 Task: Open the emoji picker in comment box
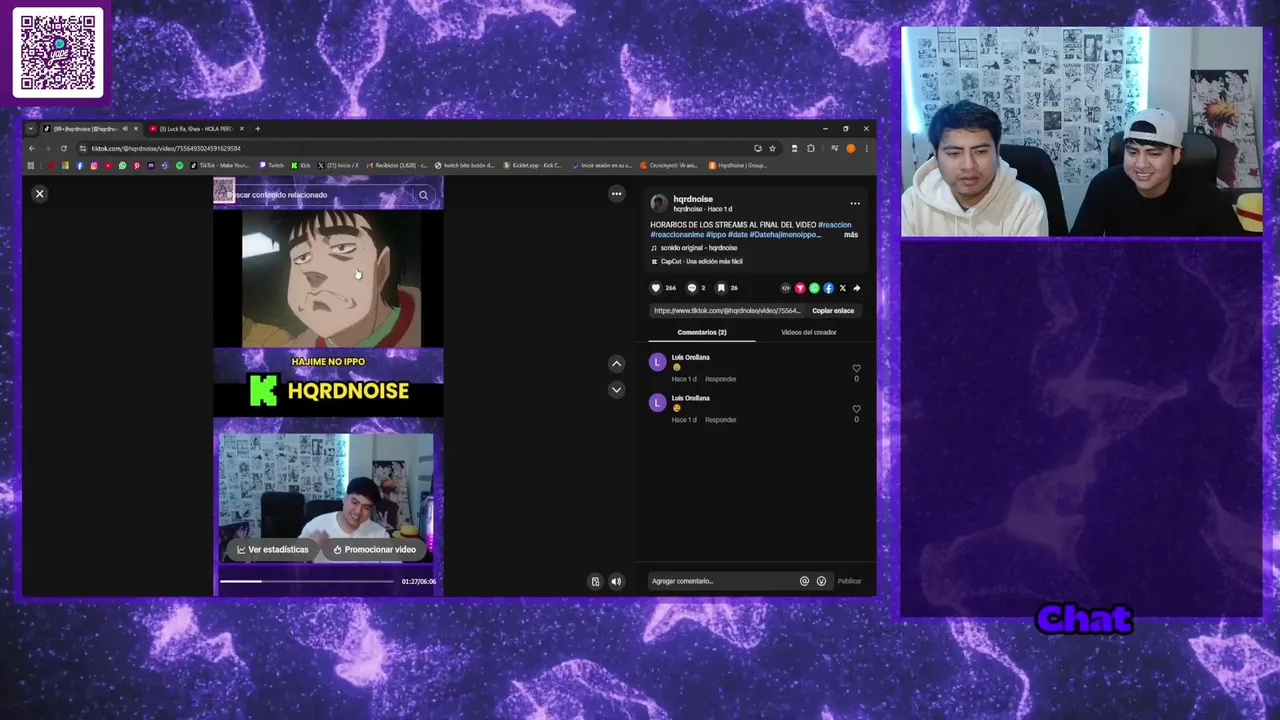[x=821, y=581]
